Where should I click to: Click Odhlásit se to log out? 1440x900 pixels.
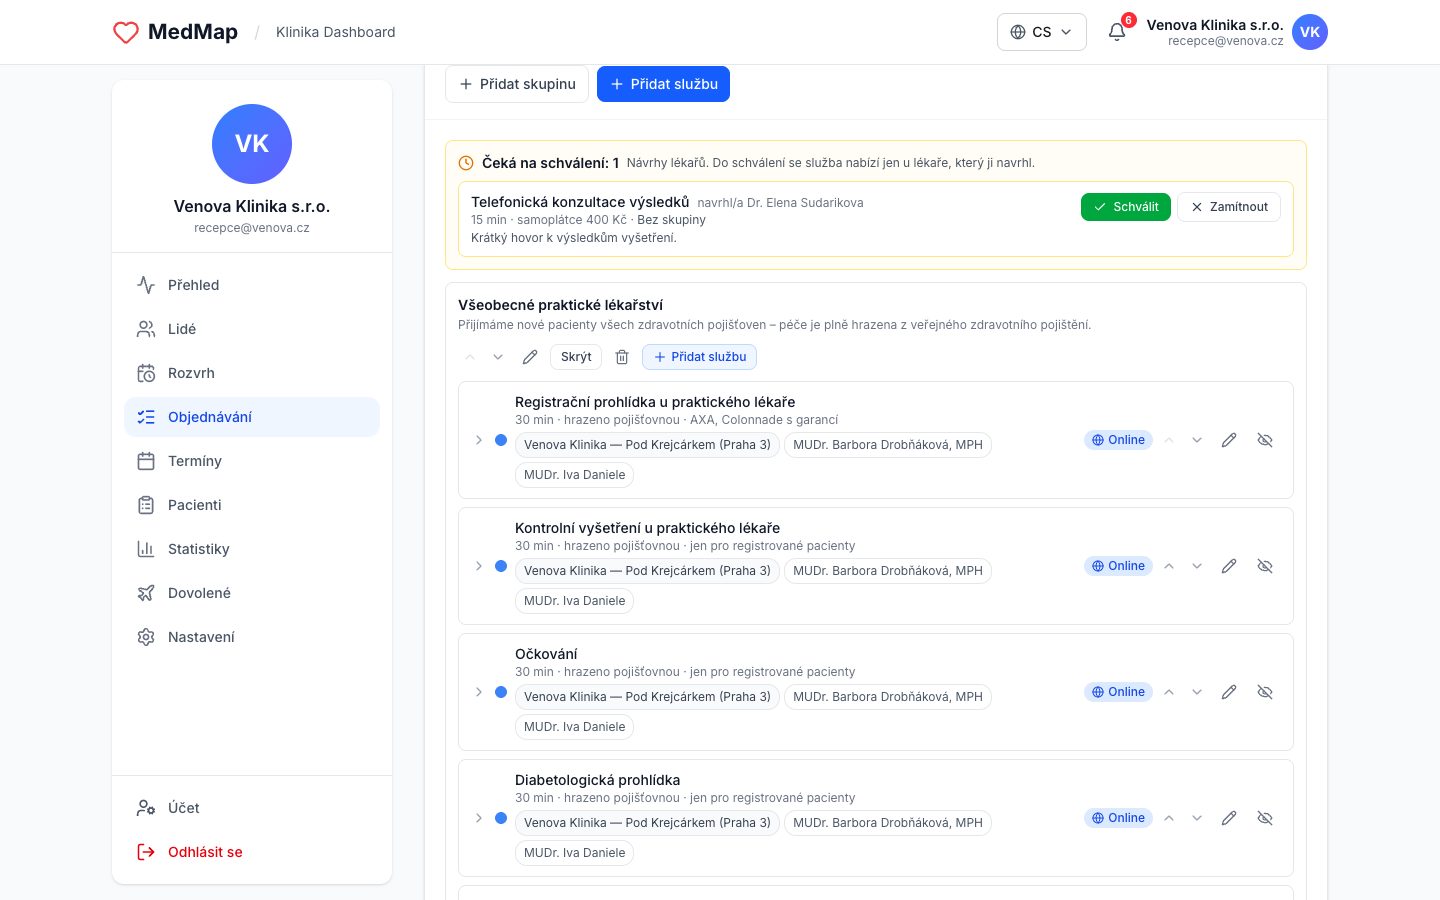(252, 852)
